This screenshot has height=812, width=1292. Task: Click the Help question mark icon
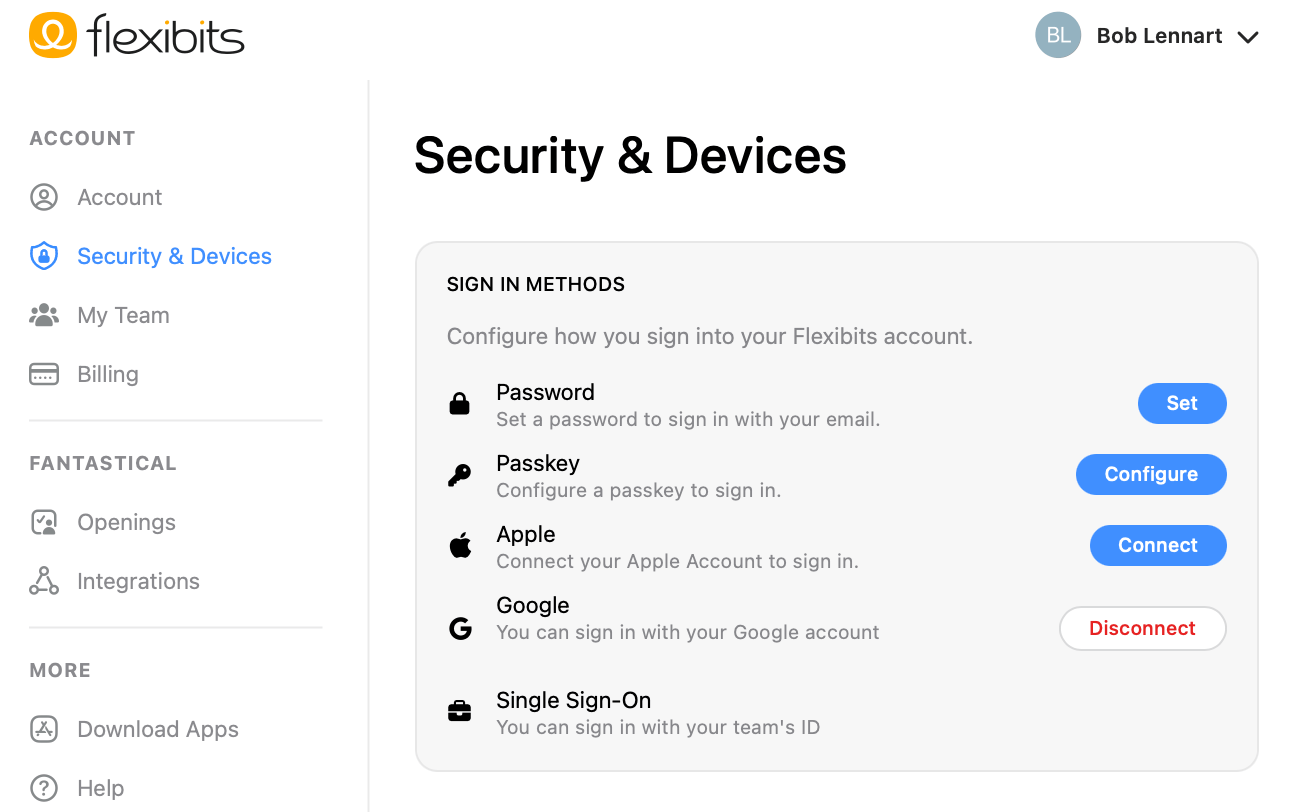[x=44, y=788]
